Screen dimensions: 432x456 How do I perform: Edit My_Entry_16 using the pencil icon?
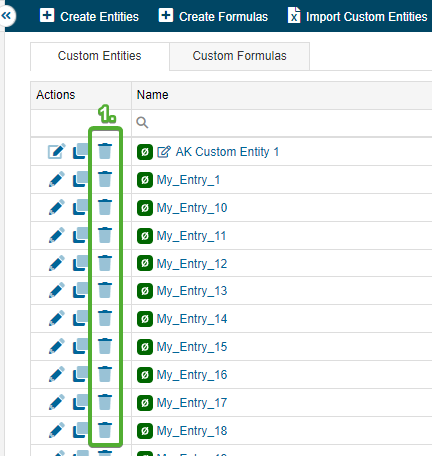(x=57, y=374)
